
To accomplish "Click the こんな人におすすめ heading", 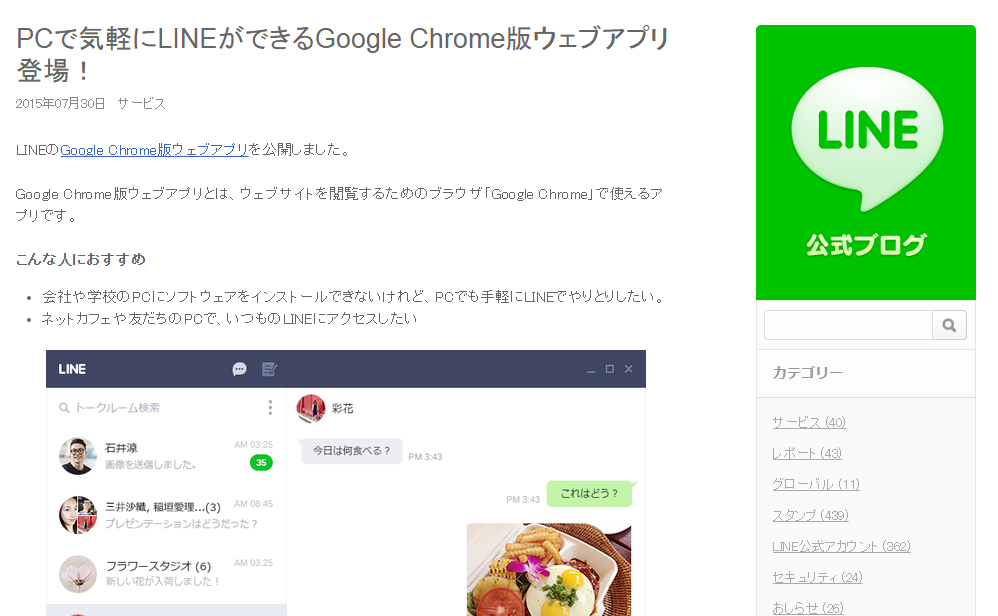I will 81,259.
